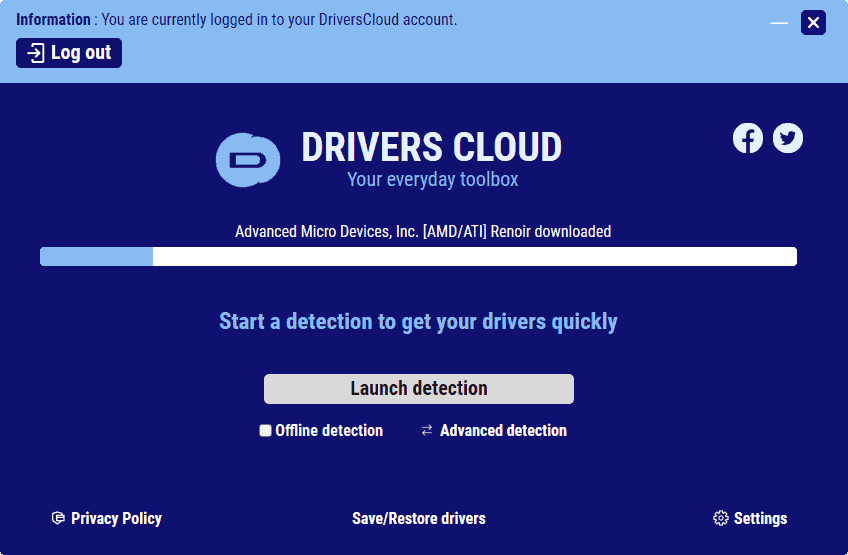Screen dimensions: 848x555
Task: Click the DriversCloud cloud logo
Action: coord(248,160)
